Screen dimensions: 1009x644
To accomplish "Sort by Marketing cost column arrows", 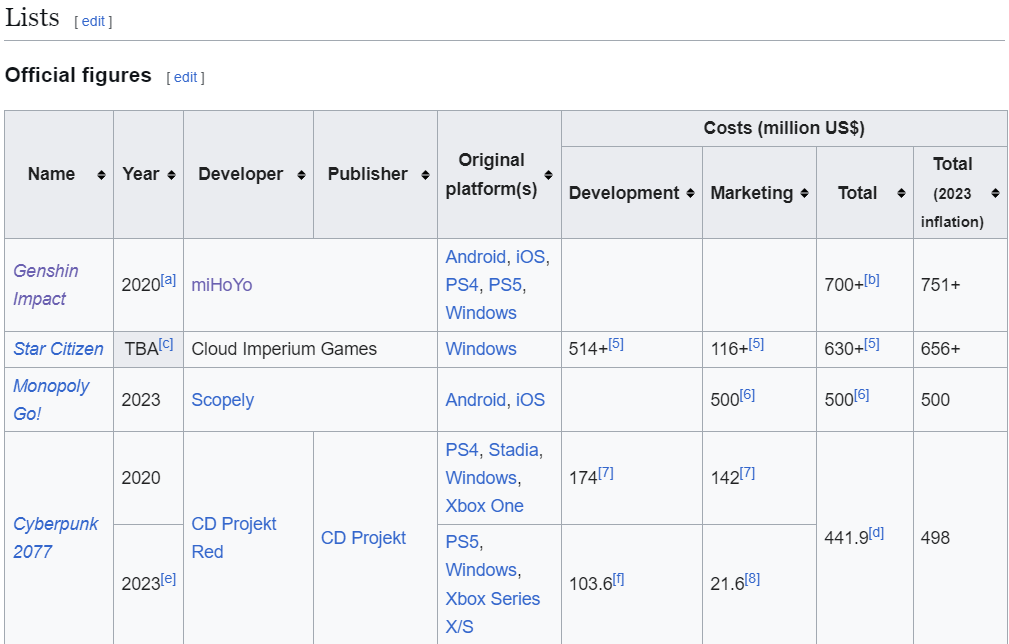I will 804,193.
